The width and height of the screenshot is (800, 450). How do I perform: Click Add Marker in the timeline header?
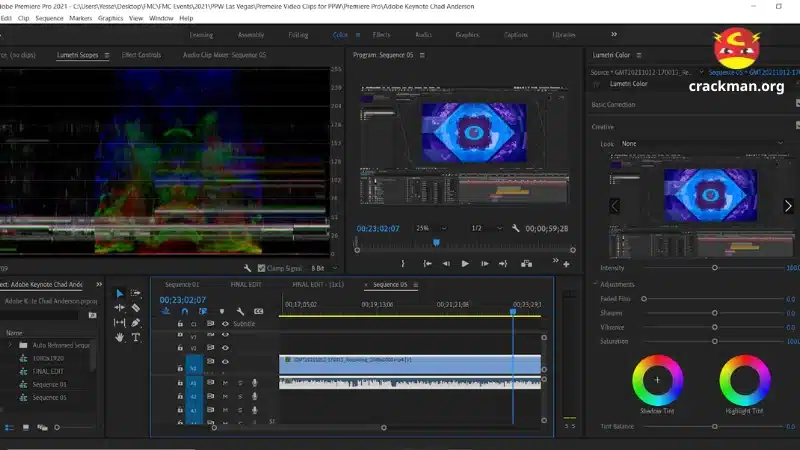pyautogui.click(x=221, y=311)
